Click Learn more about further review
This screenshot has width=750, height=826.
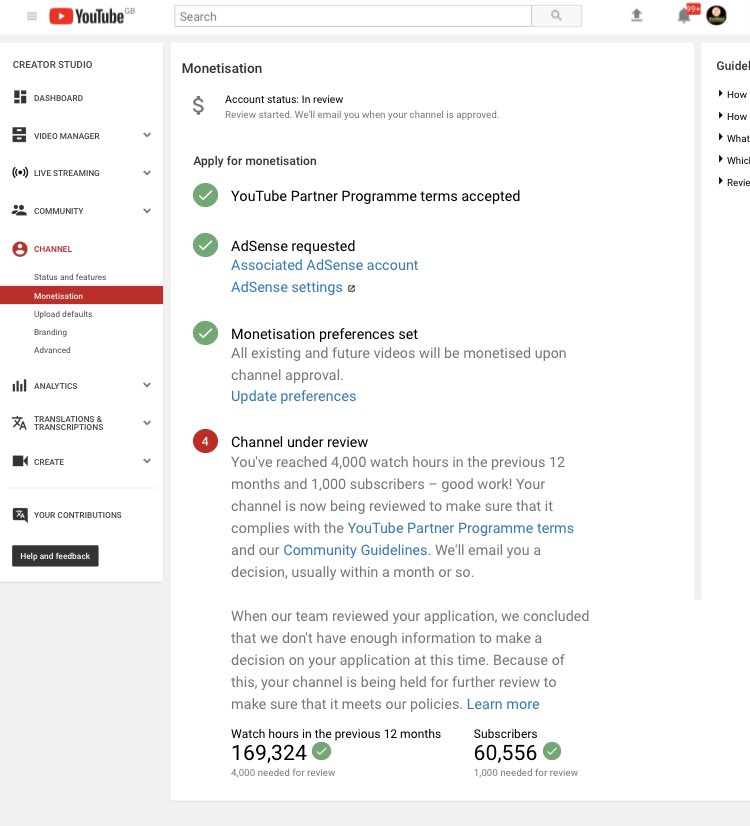tap(503, 704)
